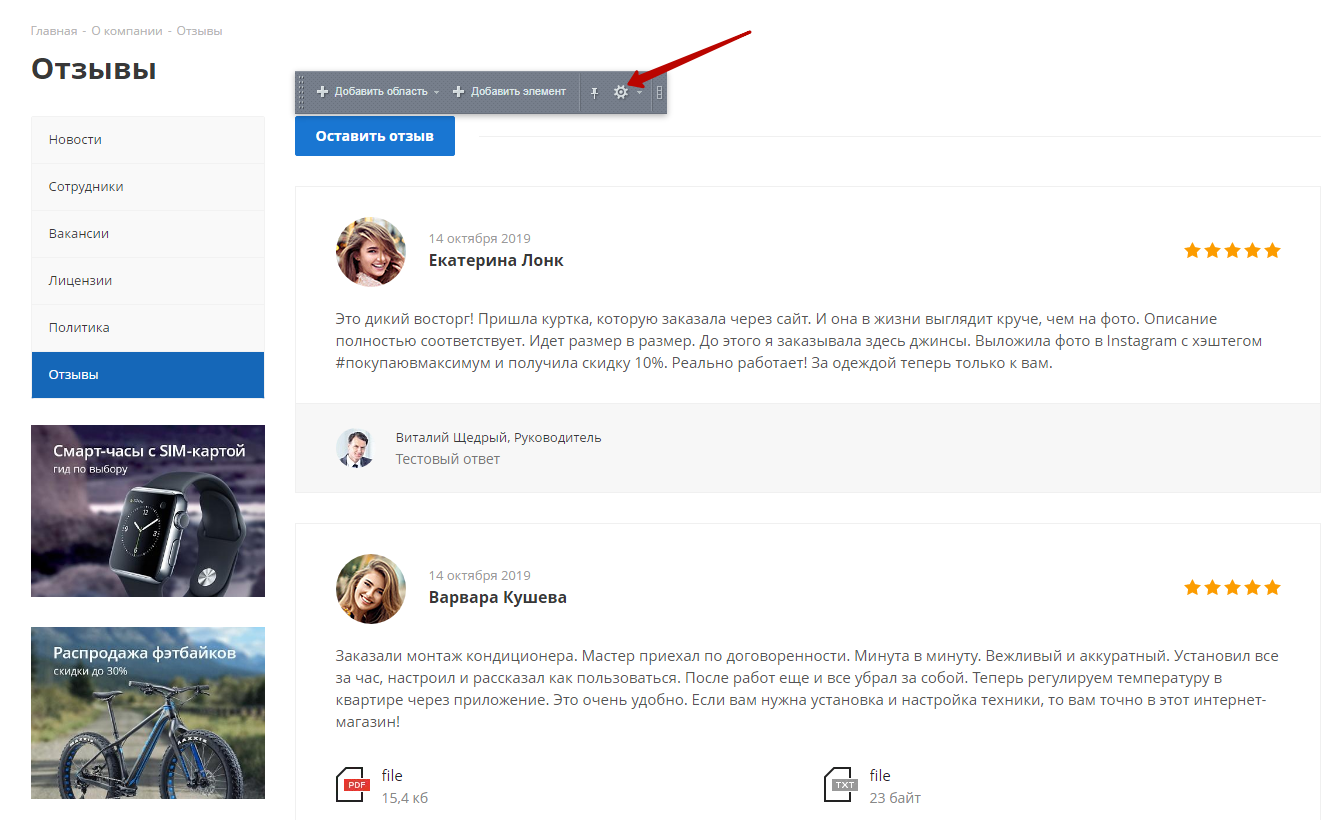1342x820 pixels.
Task: Click Екатерина Лонк avatar photo
Action: (371, 252)
